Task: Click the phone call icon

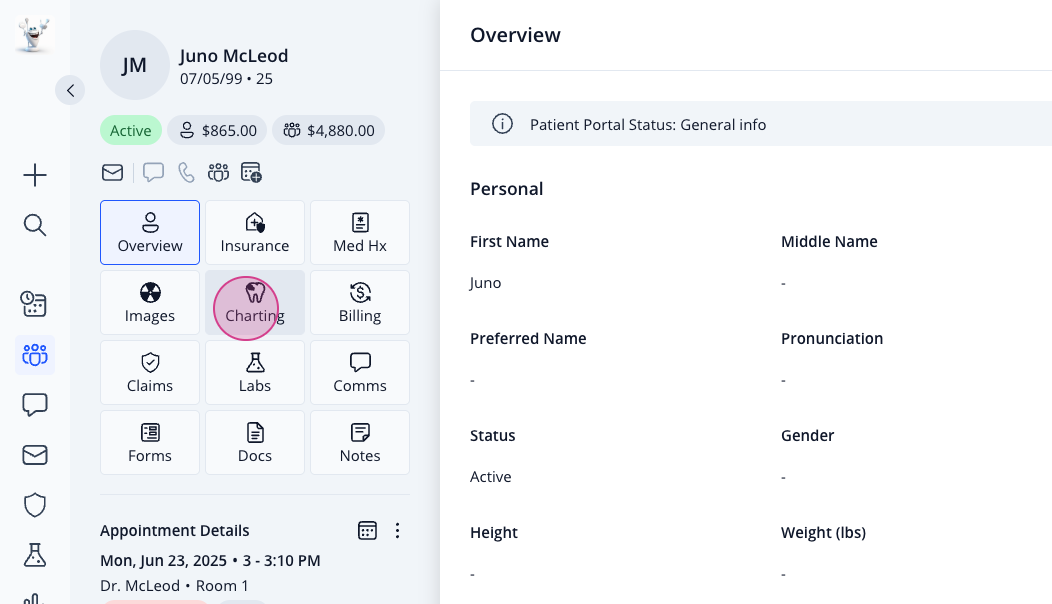Action: (x=186, y=173)
